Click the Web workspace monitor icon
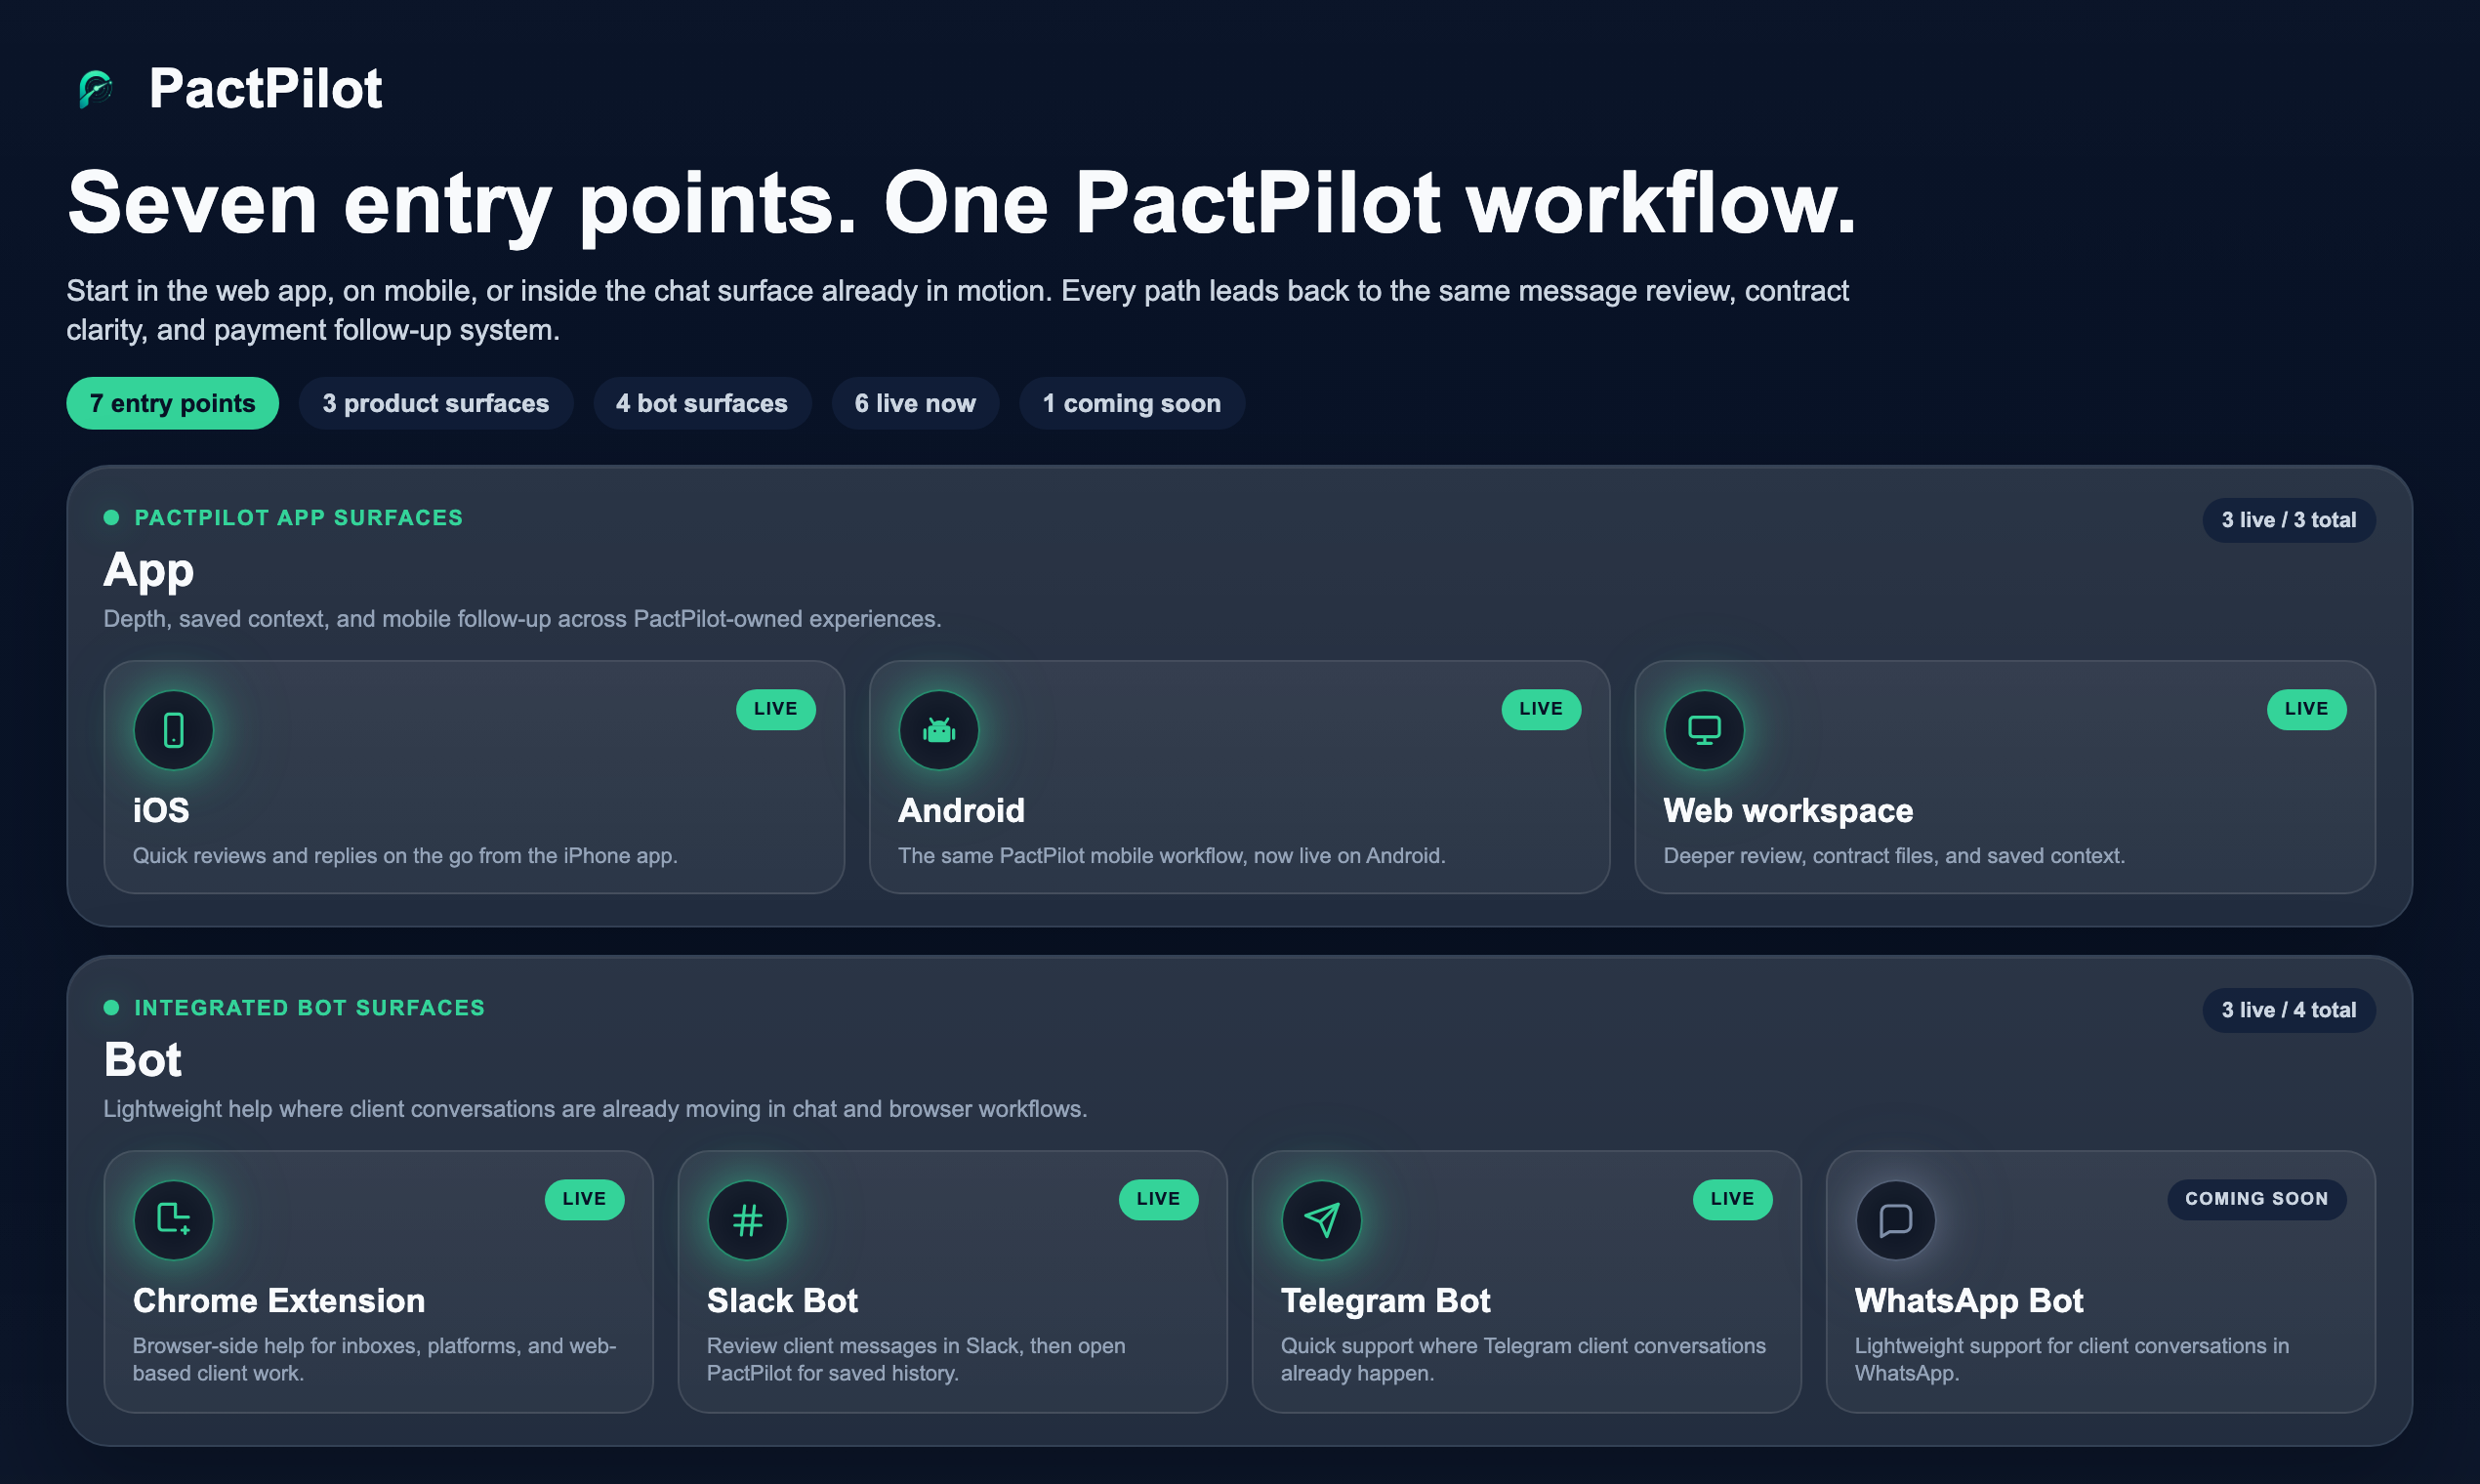The height and width of the screenshot is (1484, 2480). [x=1704, y=730]
